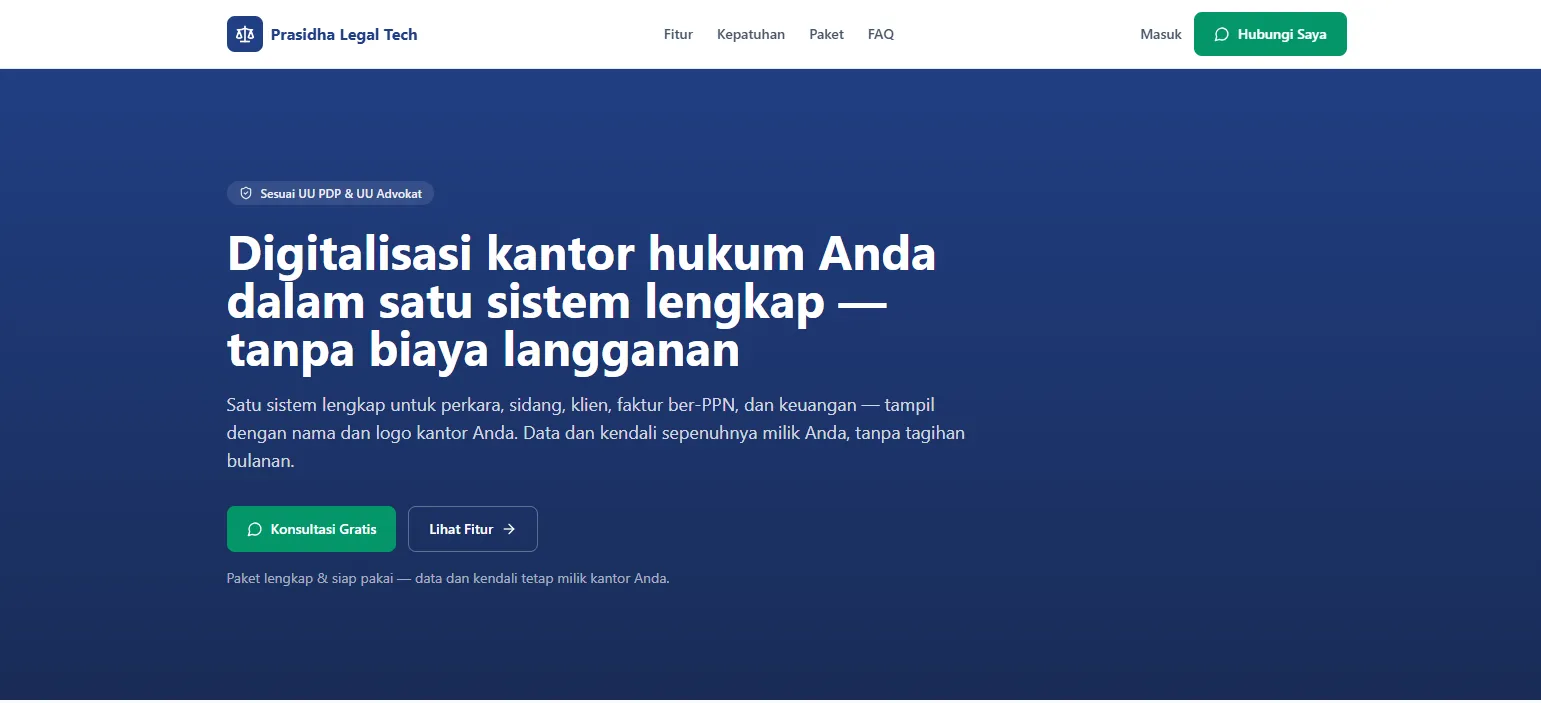Click the paragraph starting 'Satu sistem lengkap untuk perkara'
This screenshot has height=703, width=1541.
tap(596, 433)
